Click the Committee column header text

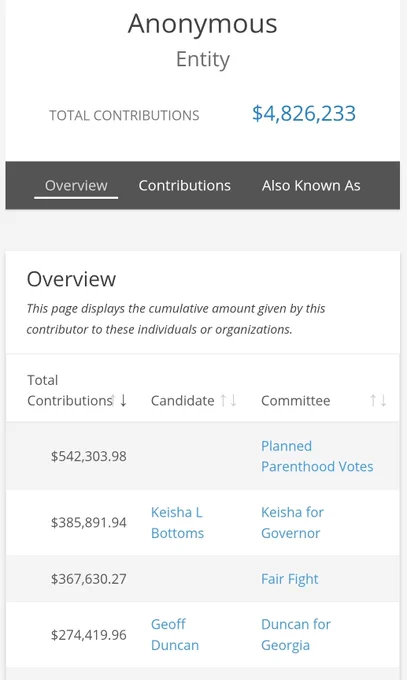295,400
